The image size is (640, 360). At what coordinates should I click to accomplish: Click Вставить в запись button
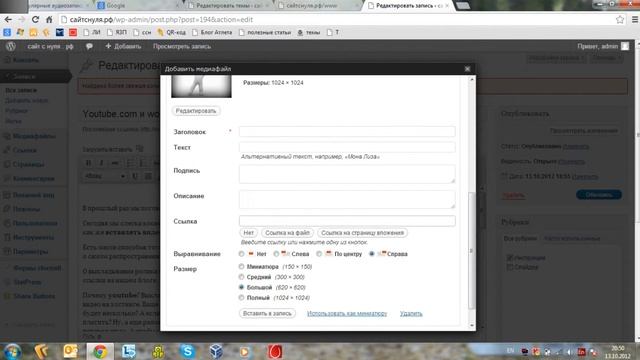click(267, 313)
